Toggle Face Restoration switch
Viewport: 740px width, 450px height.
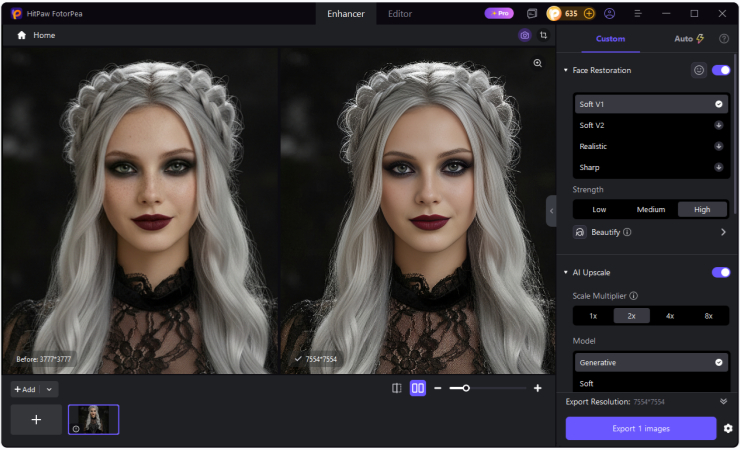tap(721, 70)
